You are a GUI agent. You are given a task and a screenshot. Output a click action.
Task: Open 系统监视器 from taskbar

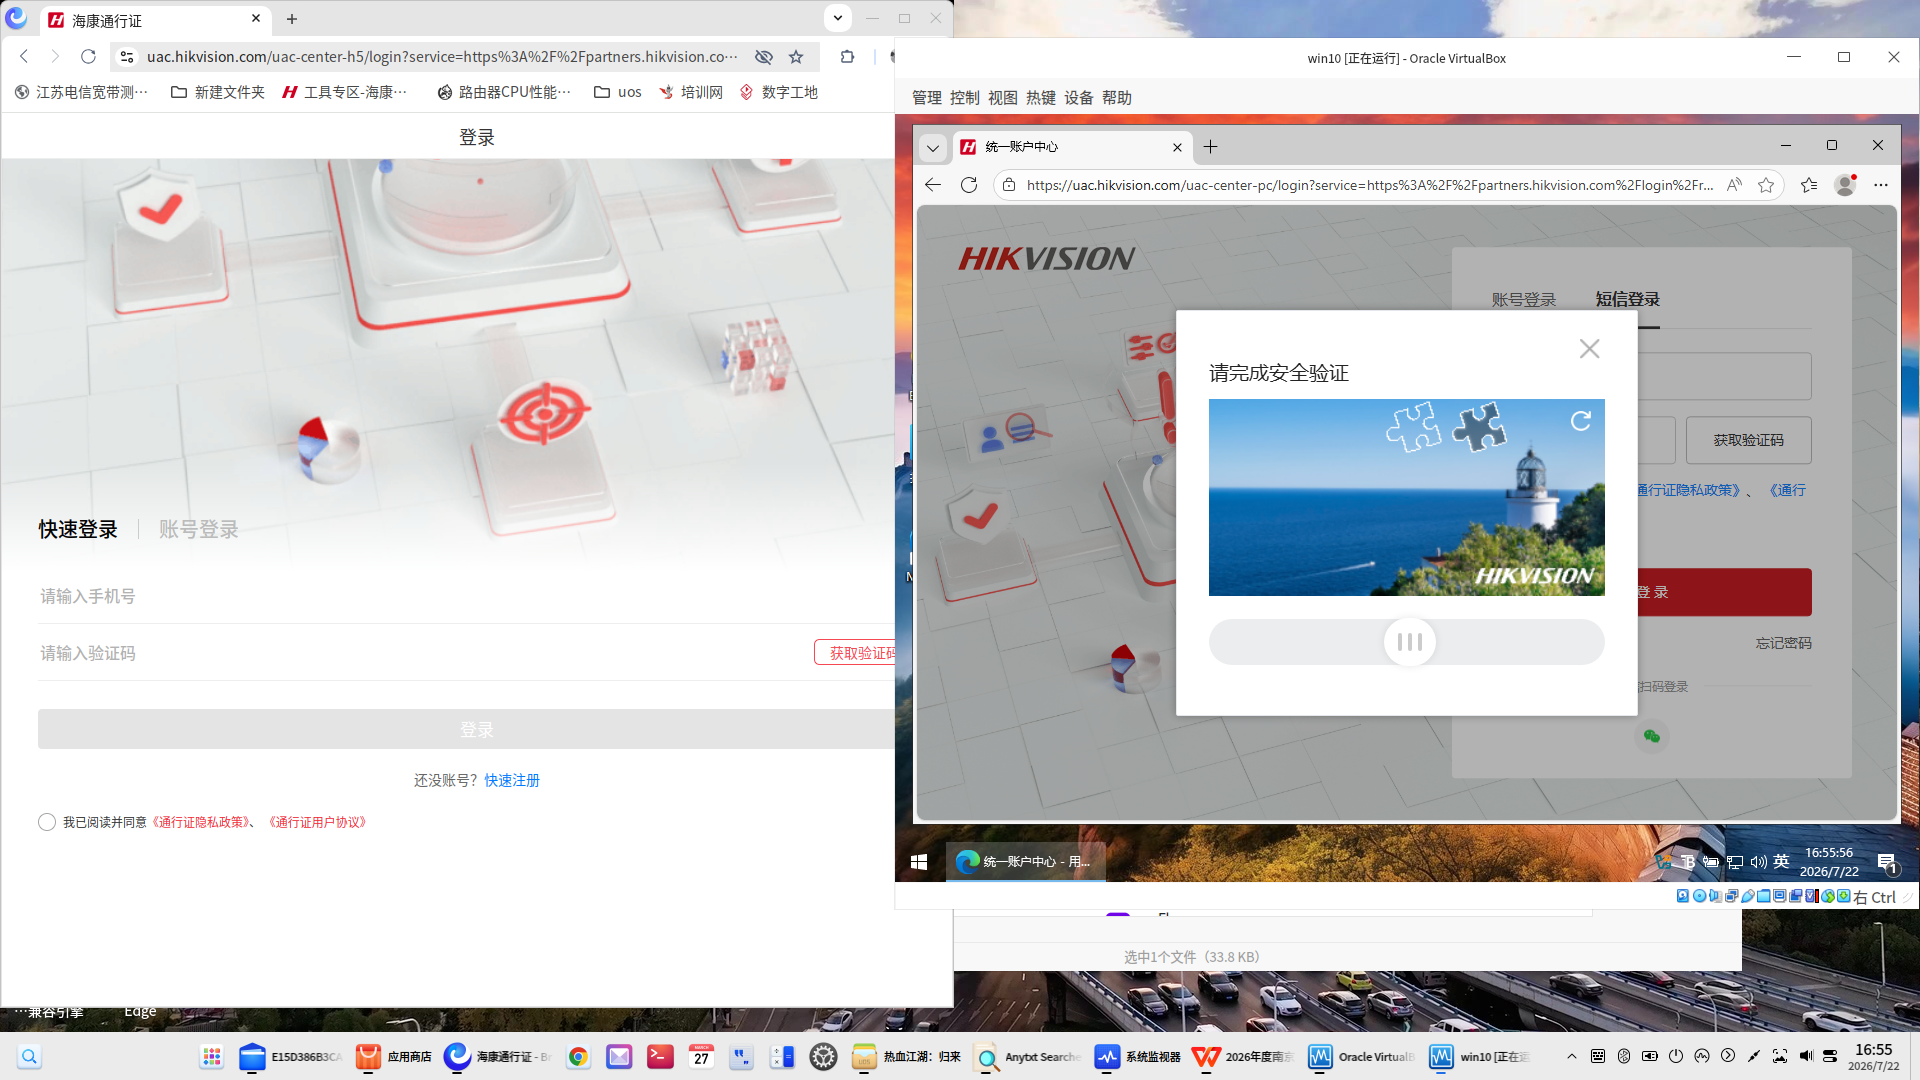1137,1057
